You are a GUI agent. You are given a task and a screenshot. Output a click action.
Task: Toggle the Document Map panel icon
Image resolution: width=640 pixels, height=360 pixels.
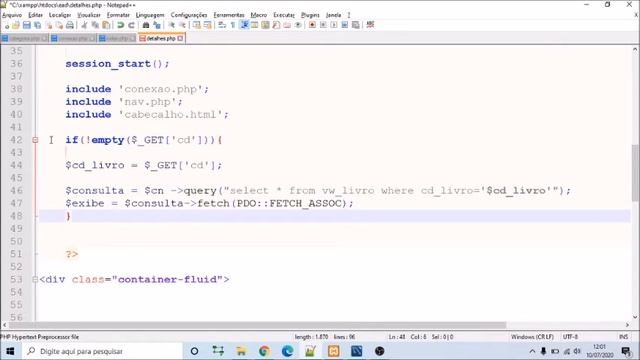point(265,25)
